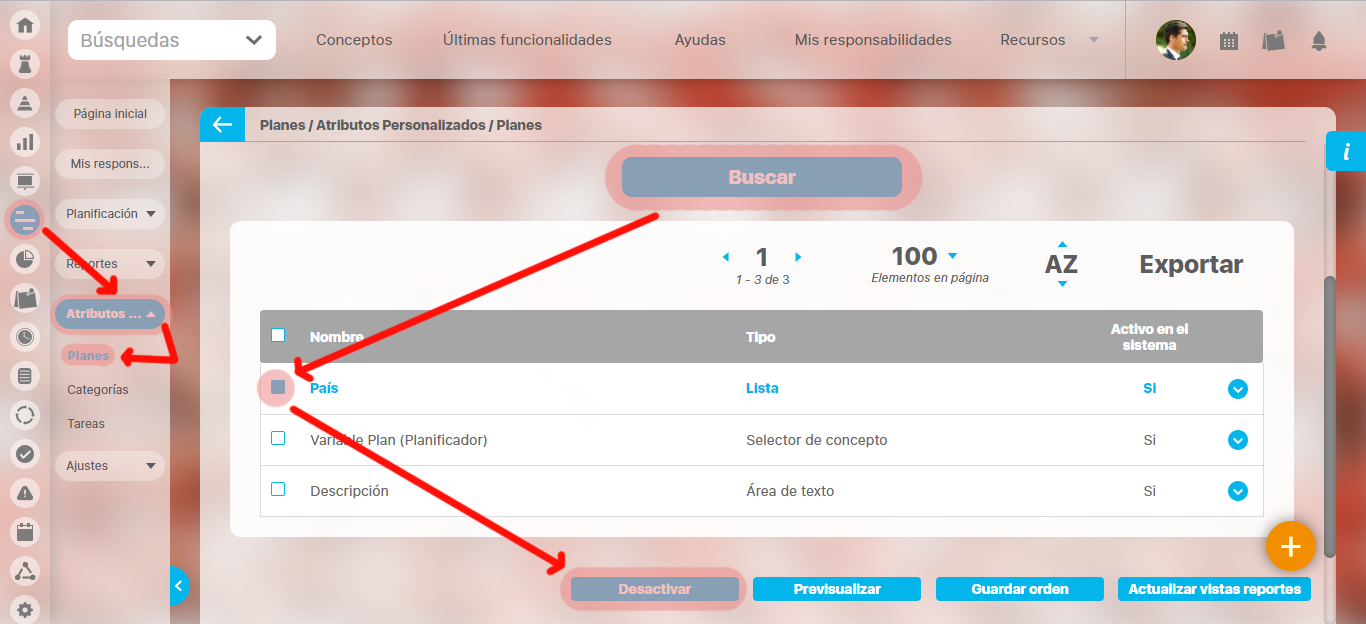Click the bar chart sidebar icon

click(x=25, y=142)
